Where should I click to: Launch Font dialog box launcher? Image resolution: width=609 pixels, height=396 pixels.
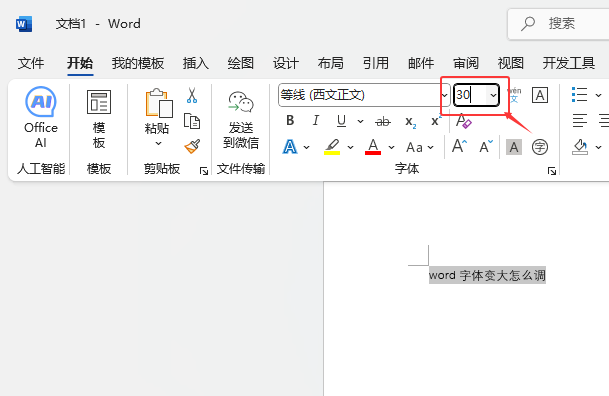[552, 171]
